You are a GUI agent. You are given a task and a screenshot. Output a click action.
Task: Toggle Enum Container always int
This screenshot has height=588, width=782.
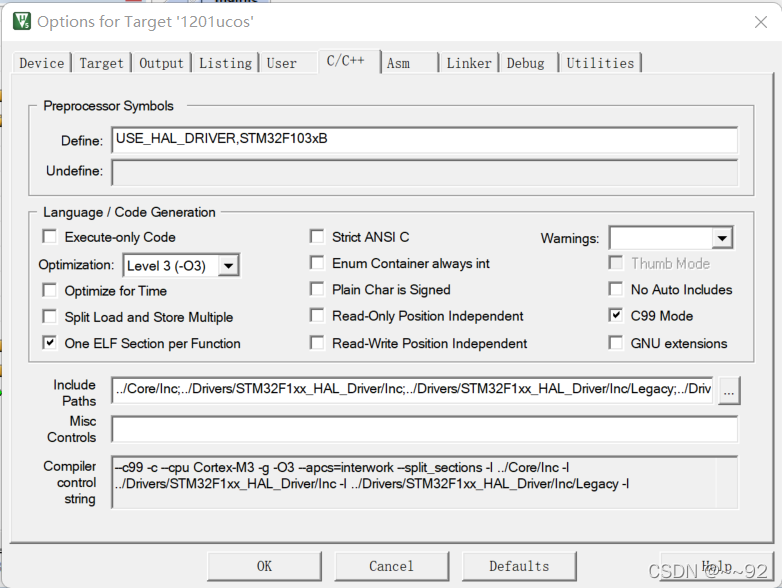pos(317,263)
